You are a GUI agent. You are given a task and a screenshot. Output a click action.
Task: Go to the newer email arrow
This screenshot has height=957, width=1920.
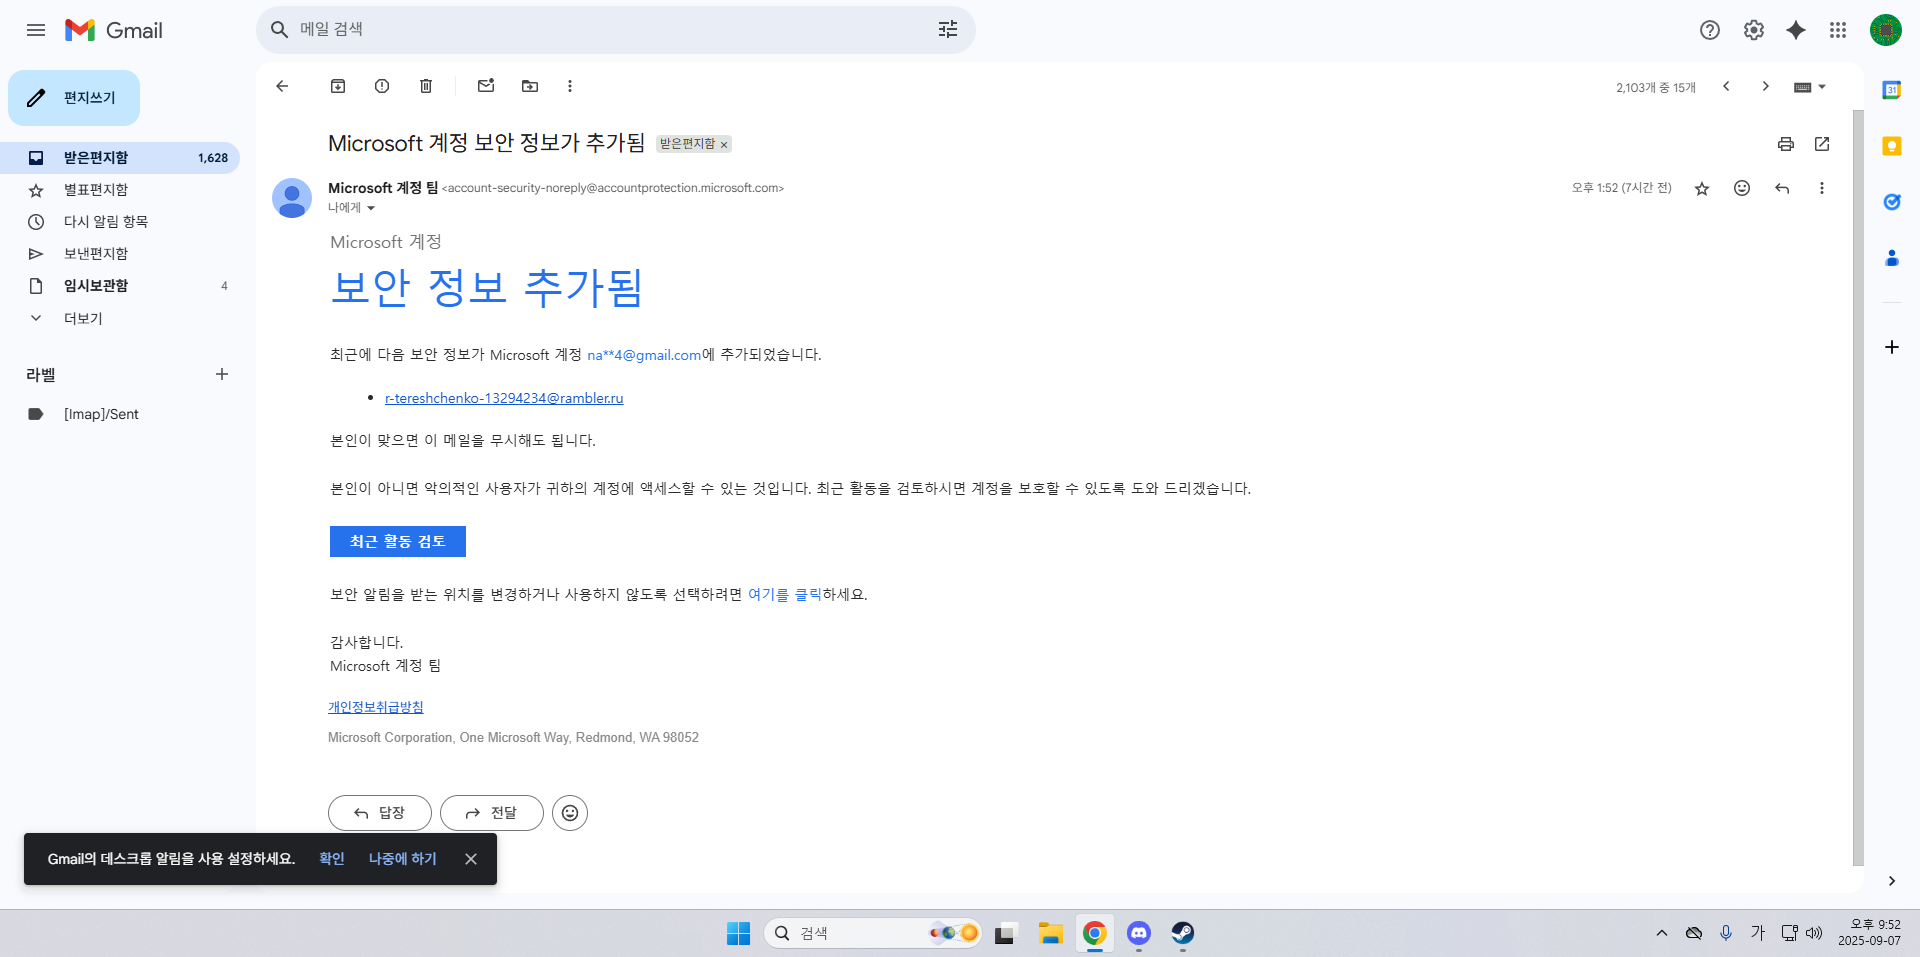1726,86
